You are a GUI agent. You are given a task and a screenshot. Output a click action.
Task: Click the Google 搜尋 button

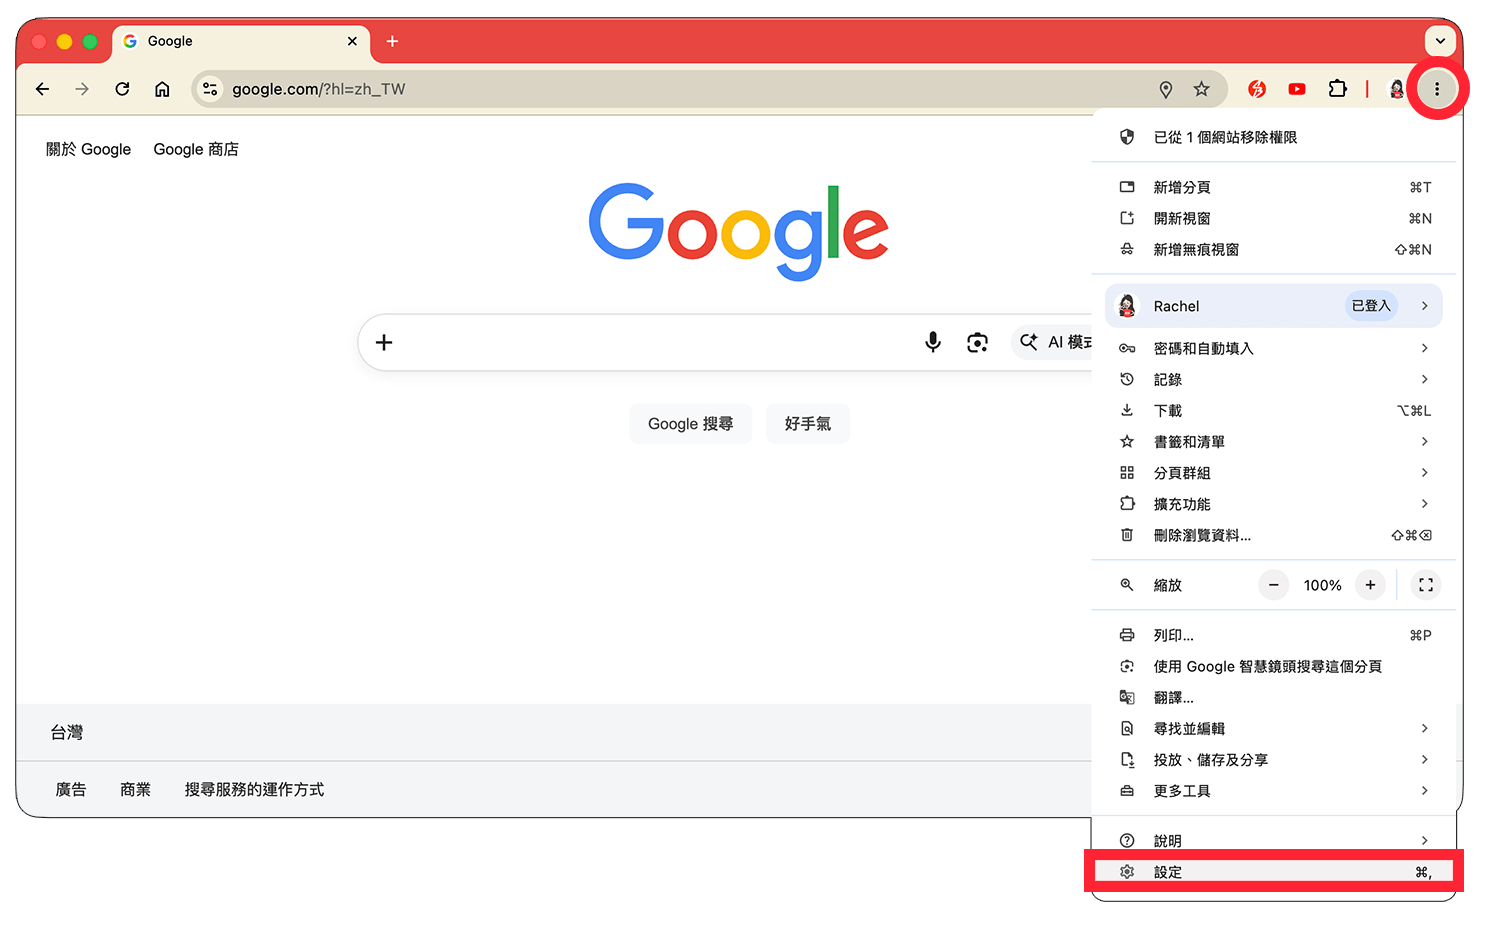pos(690,424)
